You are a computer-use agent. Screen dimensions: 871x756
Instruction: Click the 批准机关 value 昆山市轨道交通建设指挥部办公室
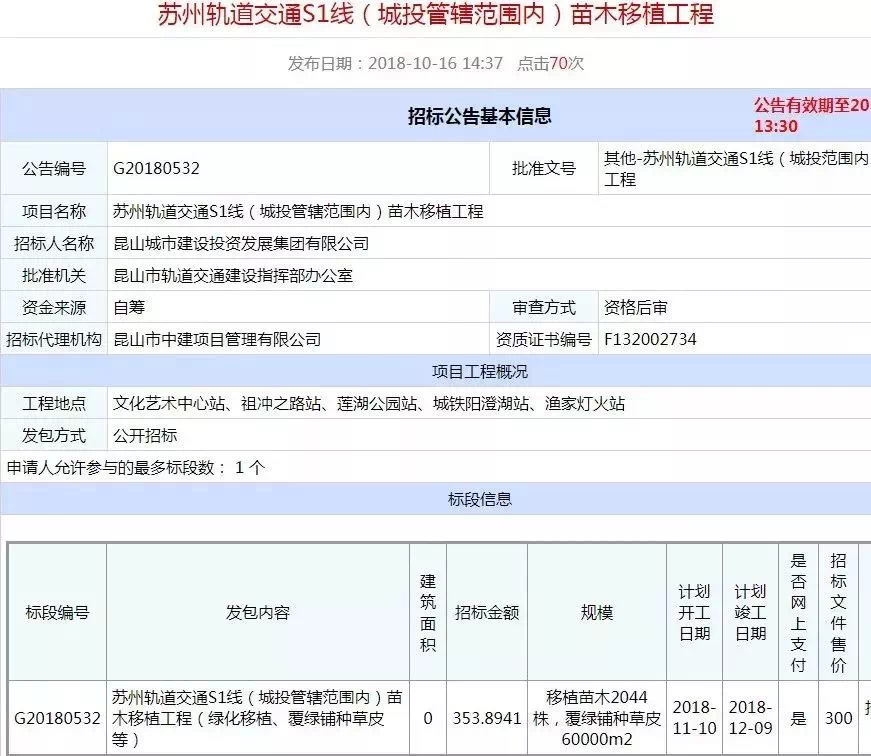[233, 275]
